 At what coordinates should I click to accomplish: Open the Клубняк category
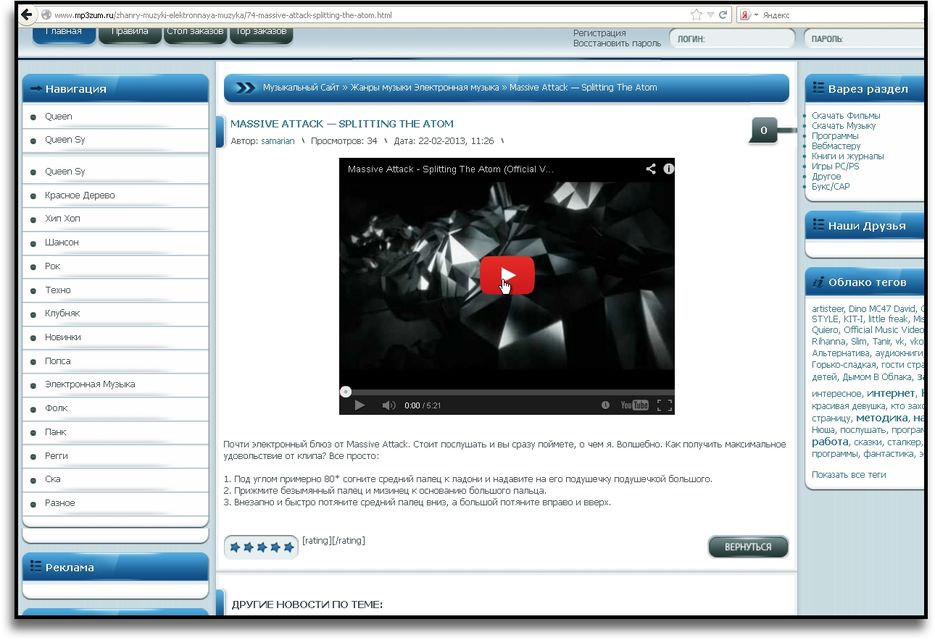pos(62,314)
